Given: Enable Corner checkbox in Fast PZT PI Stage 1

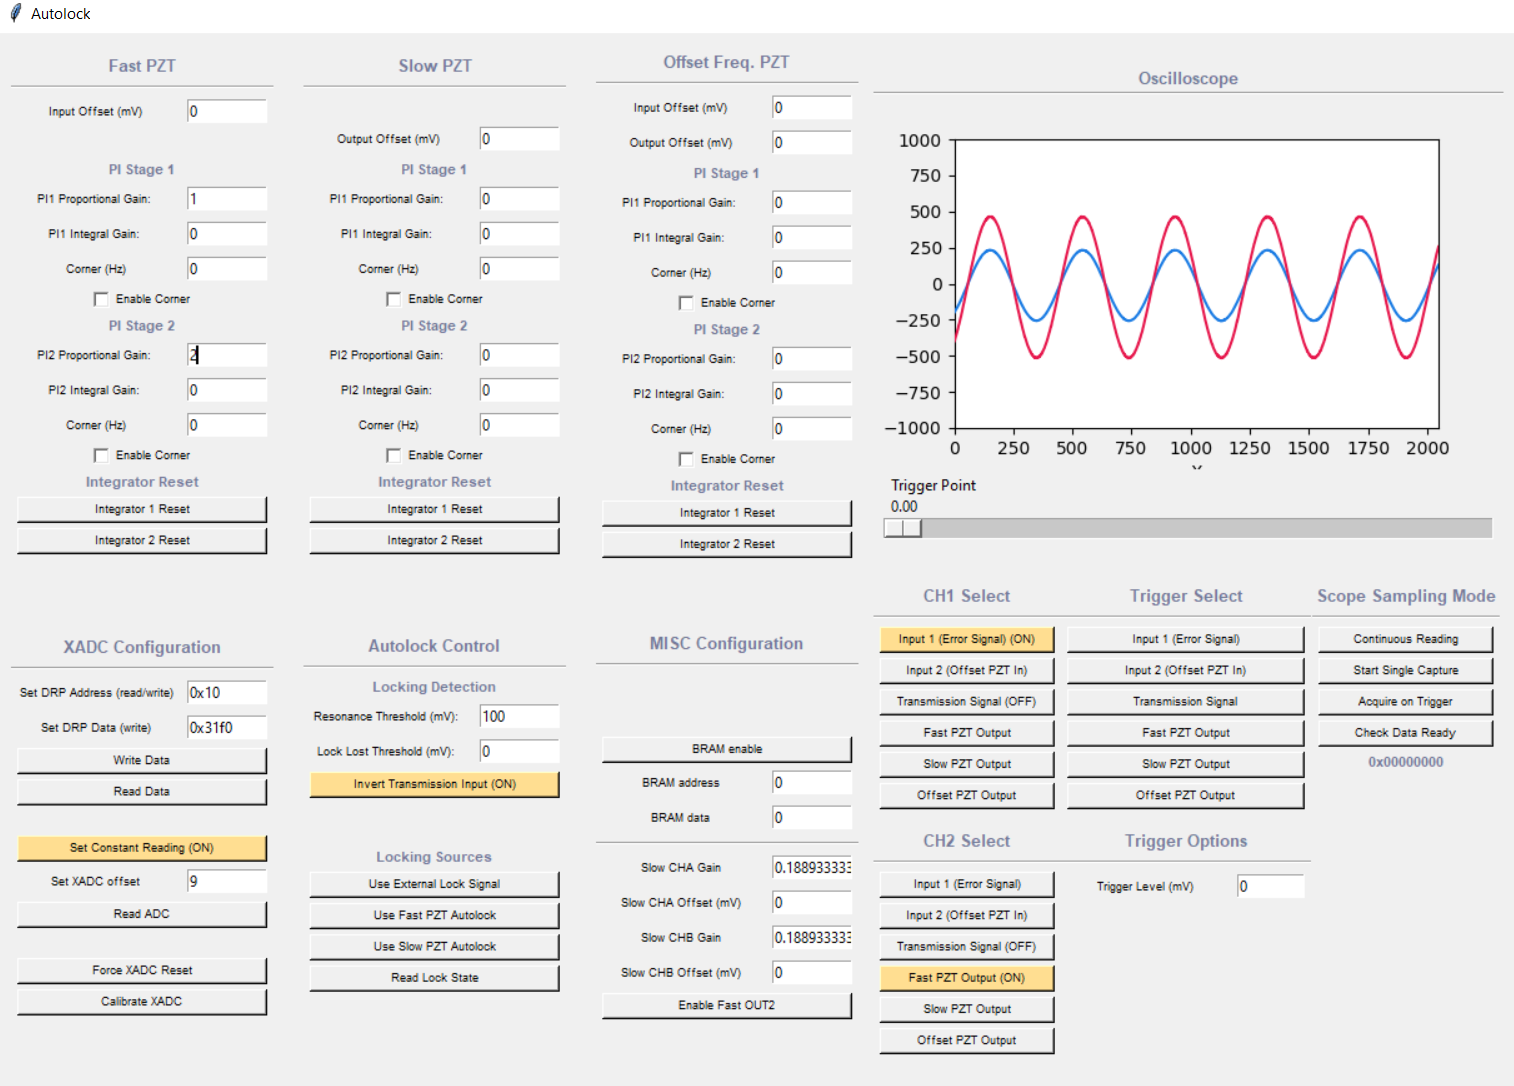Looking at the screenshot, I should [x=101, y=299].
